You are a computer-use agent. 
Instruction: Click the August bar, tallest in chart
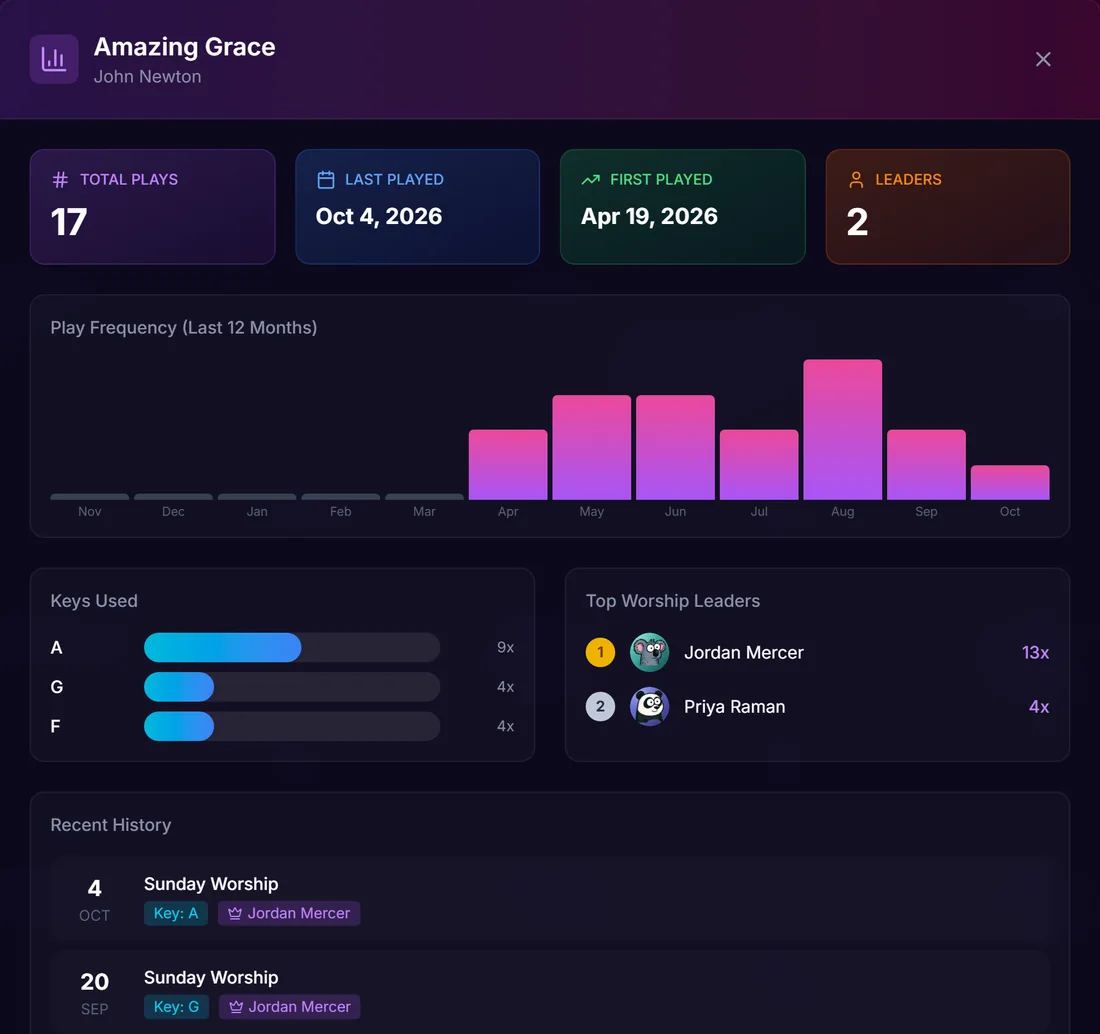click(x=843, y=429)
